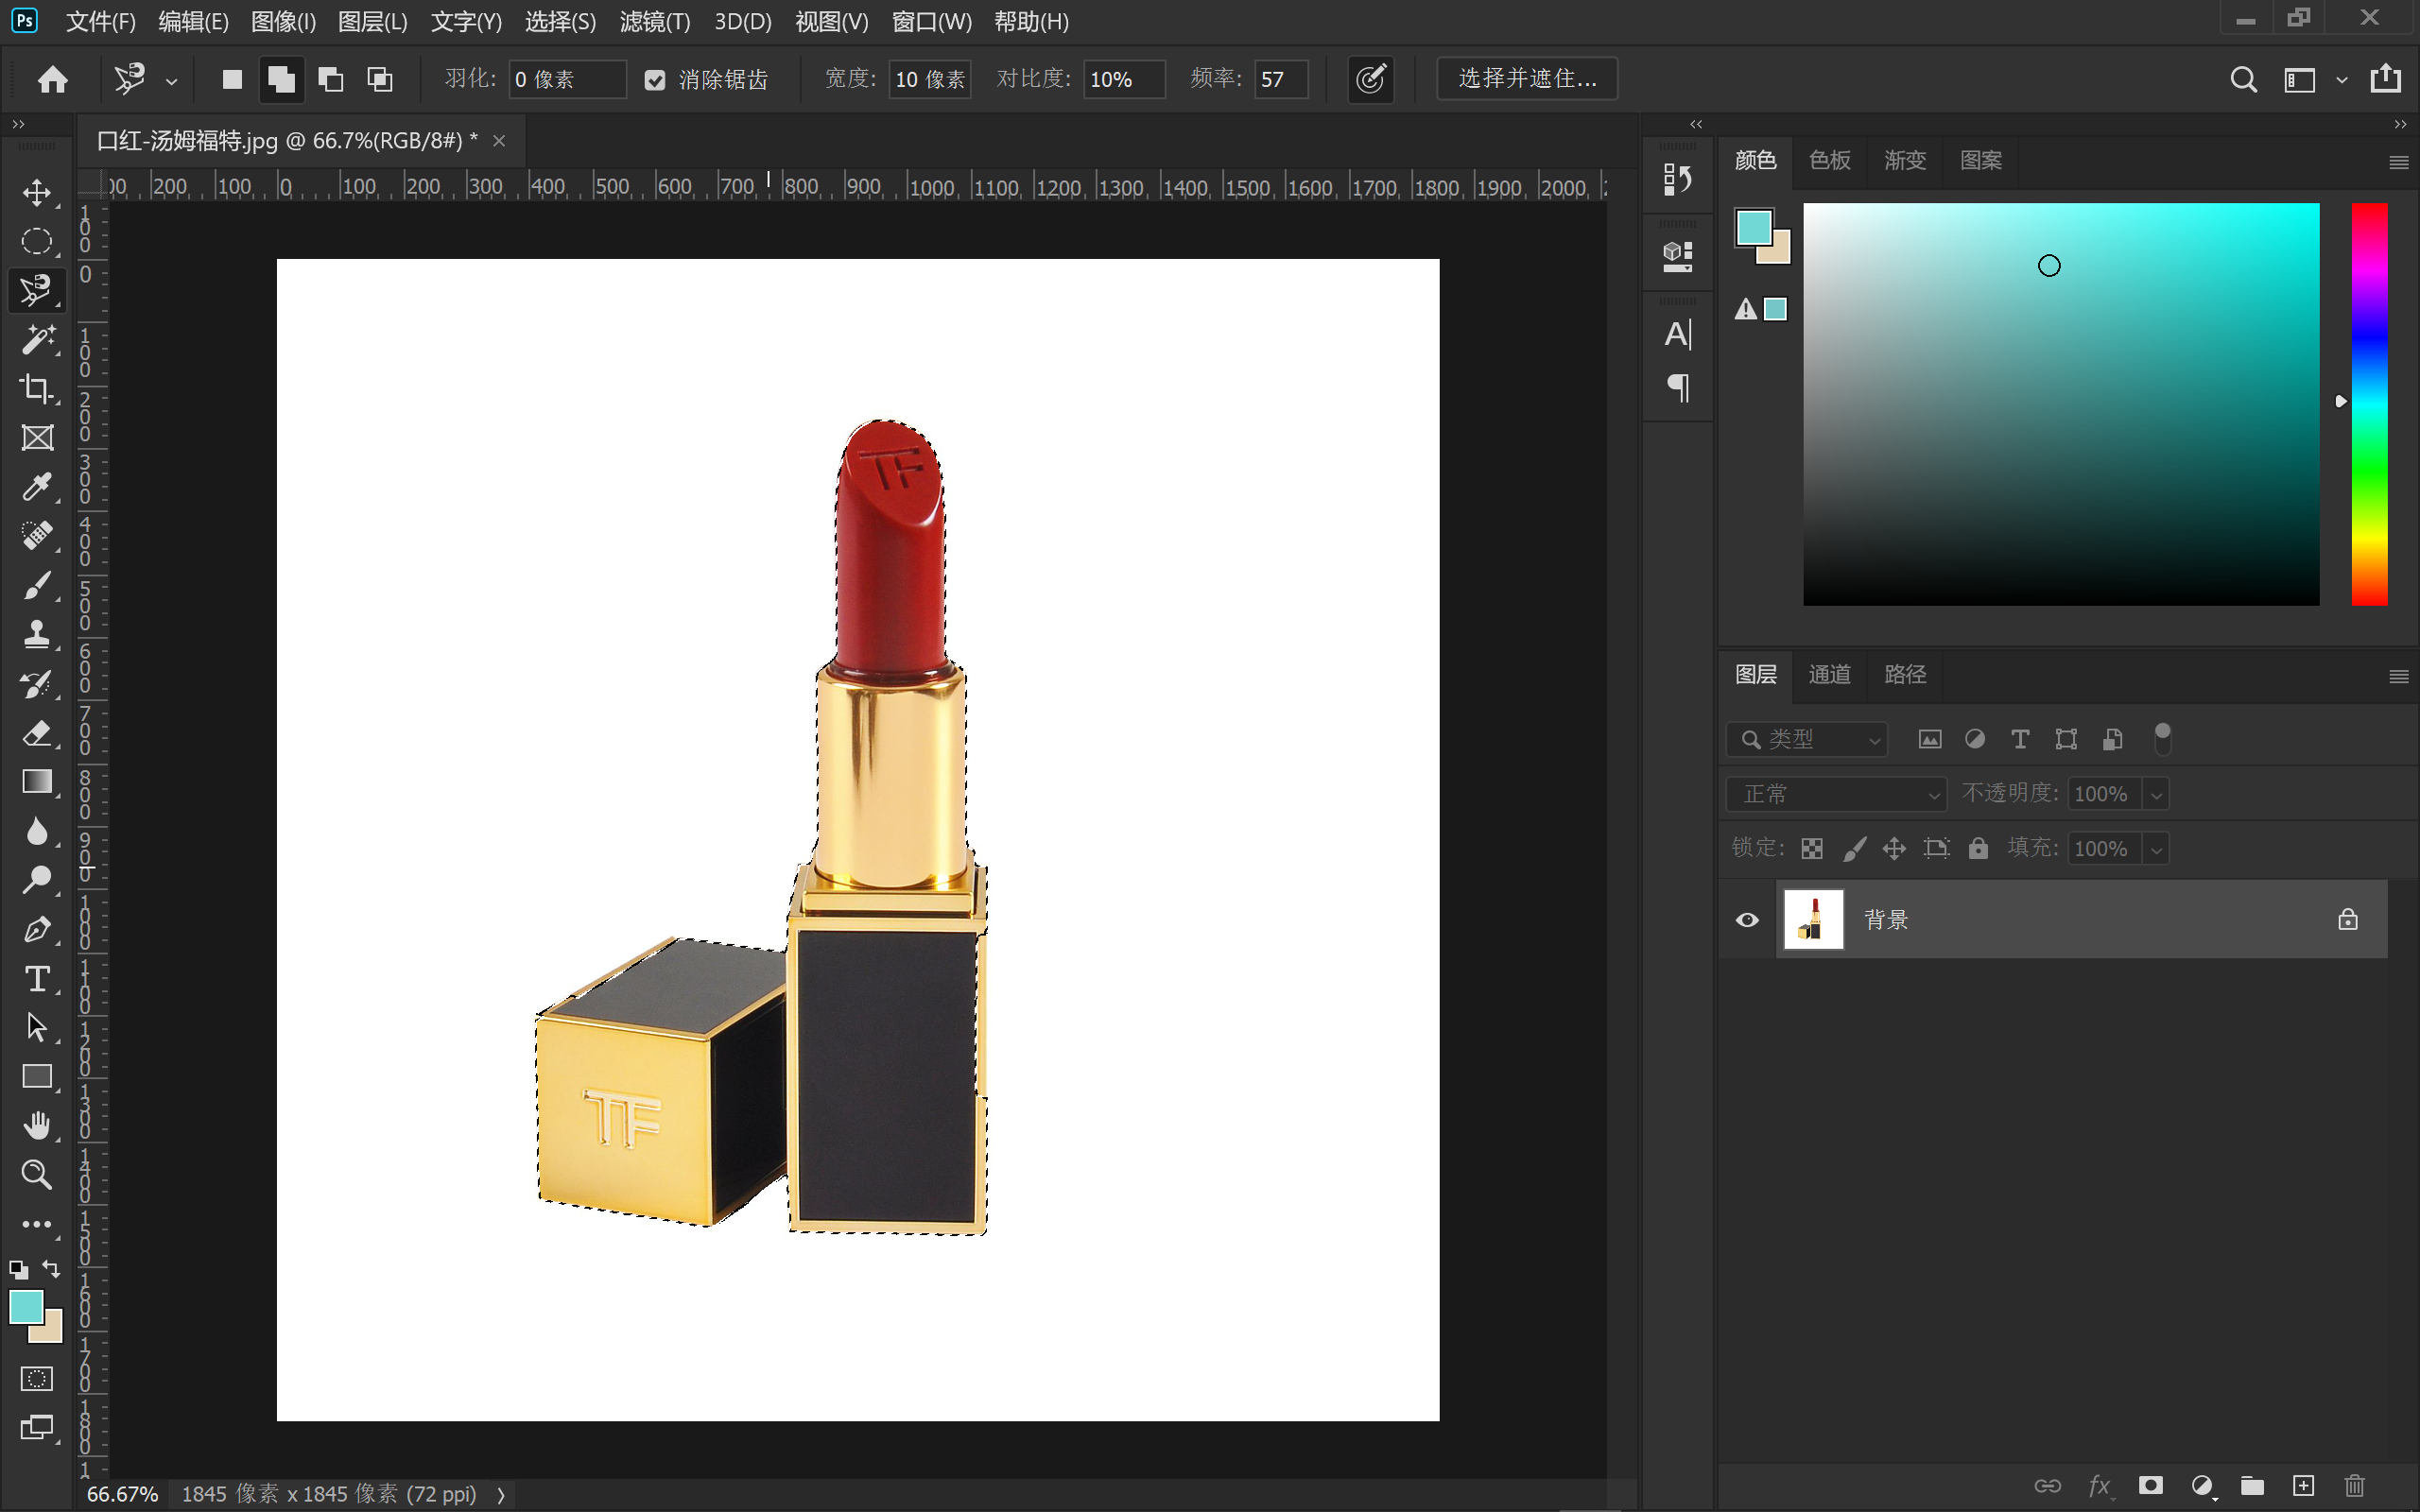Expand status bar info arrow
Image resolution: width=2420 pixels, height=1512 pixels.
coord(501,1495)
